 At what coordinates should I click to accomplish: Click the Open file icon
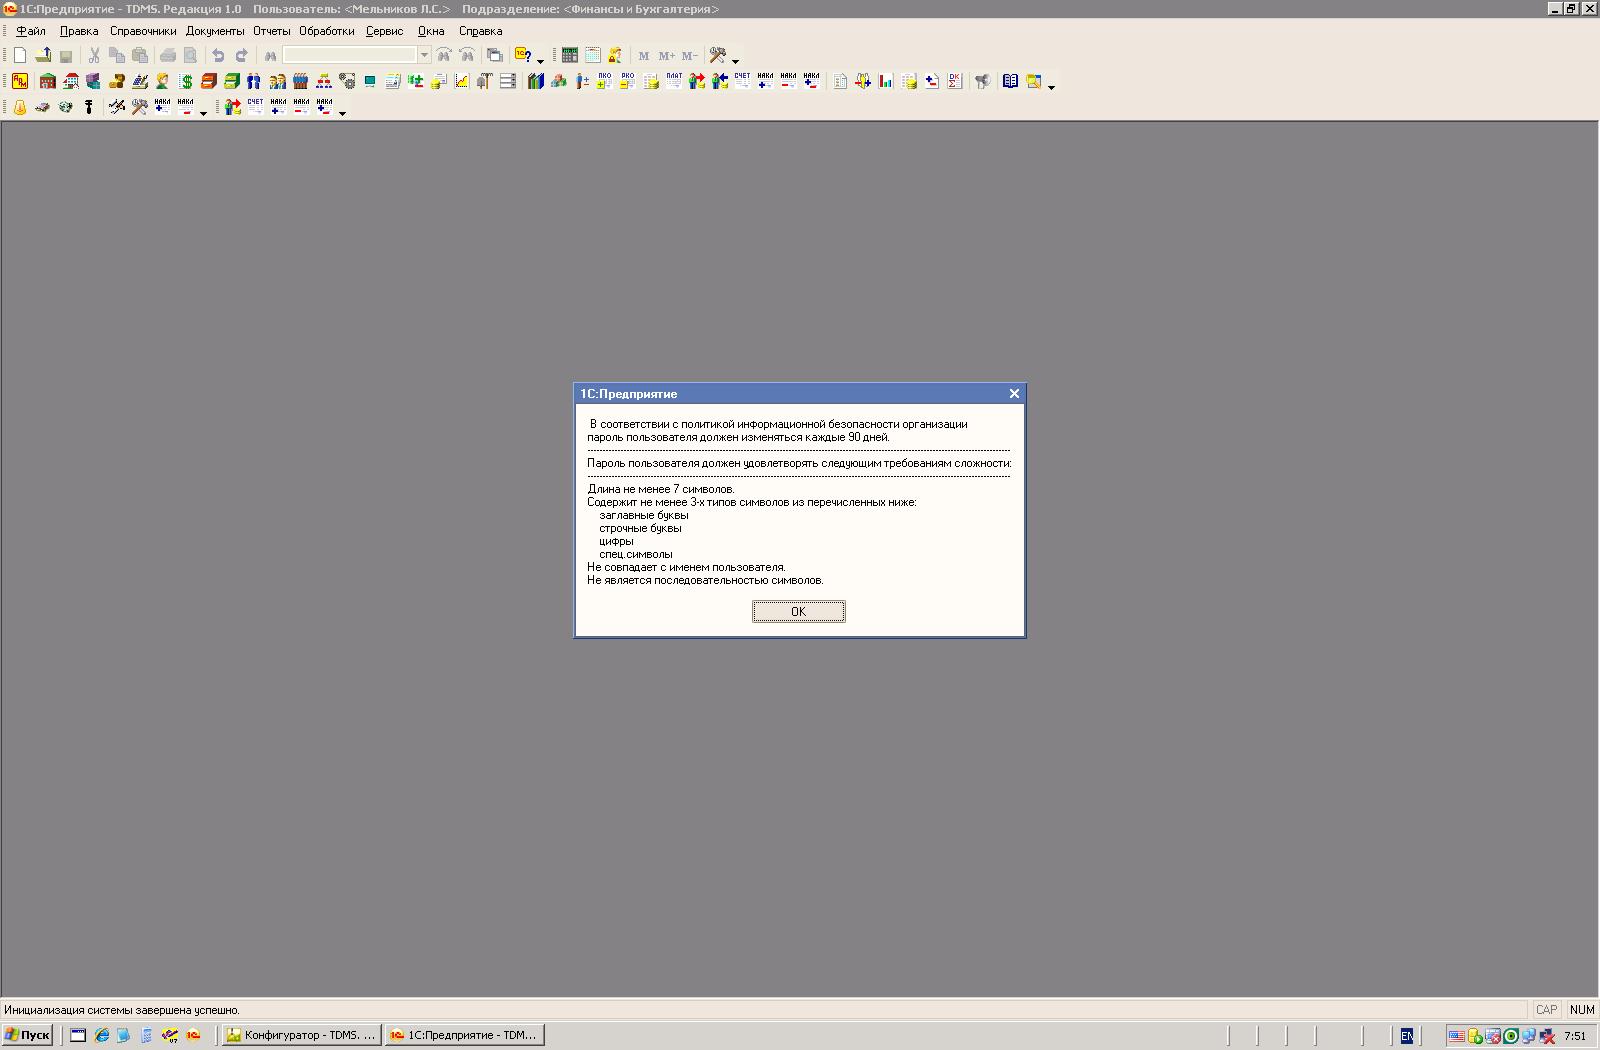(43, 55)
